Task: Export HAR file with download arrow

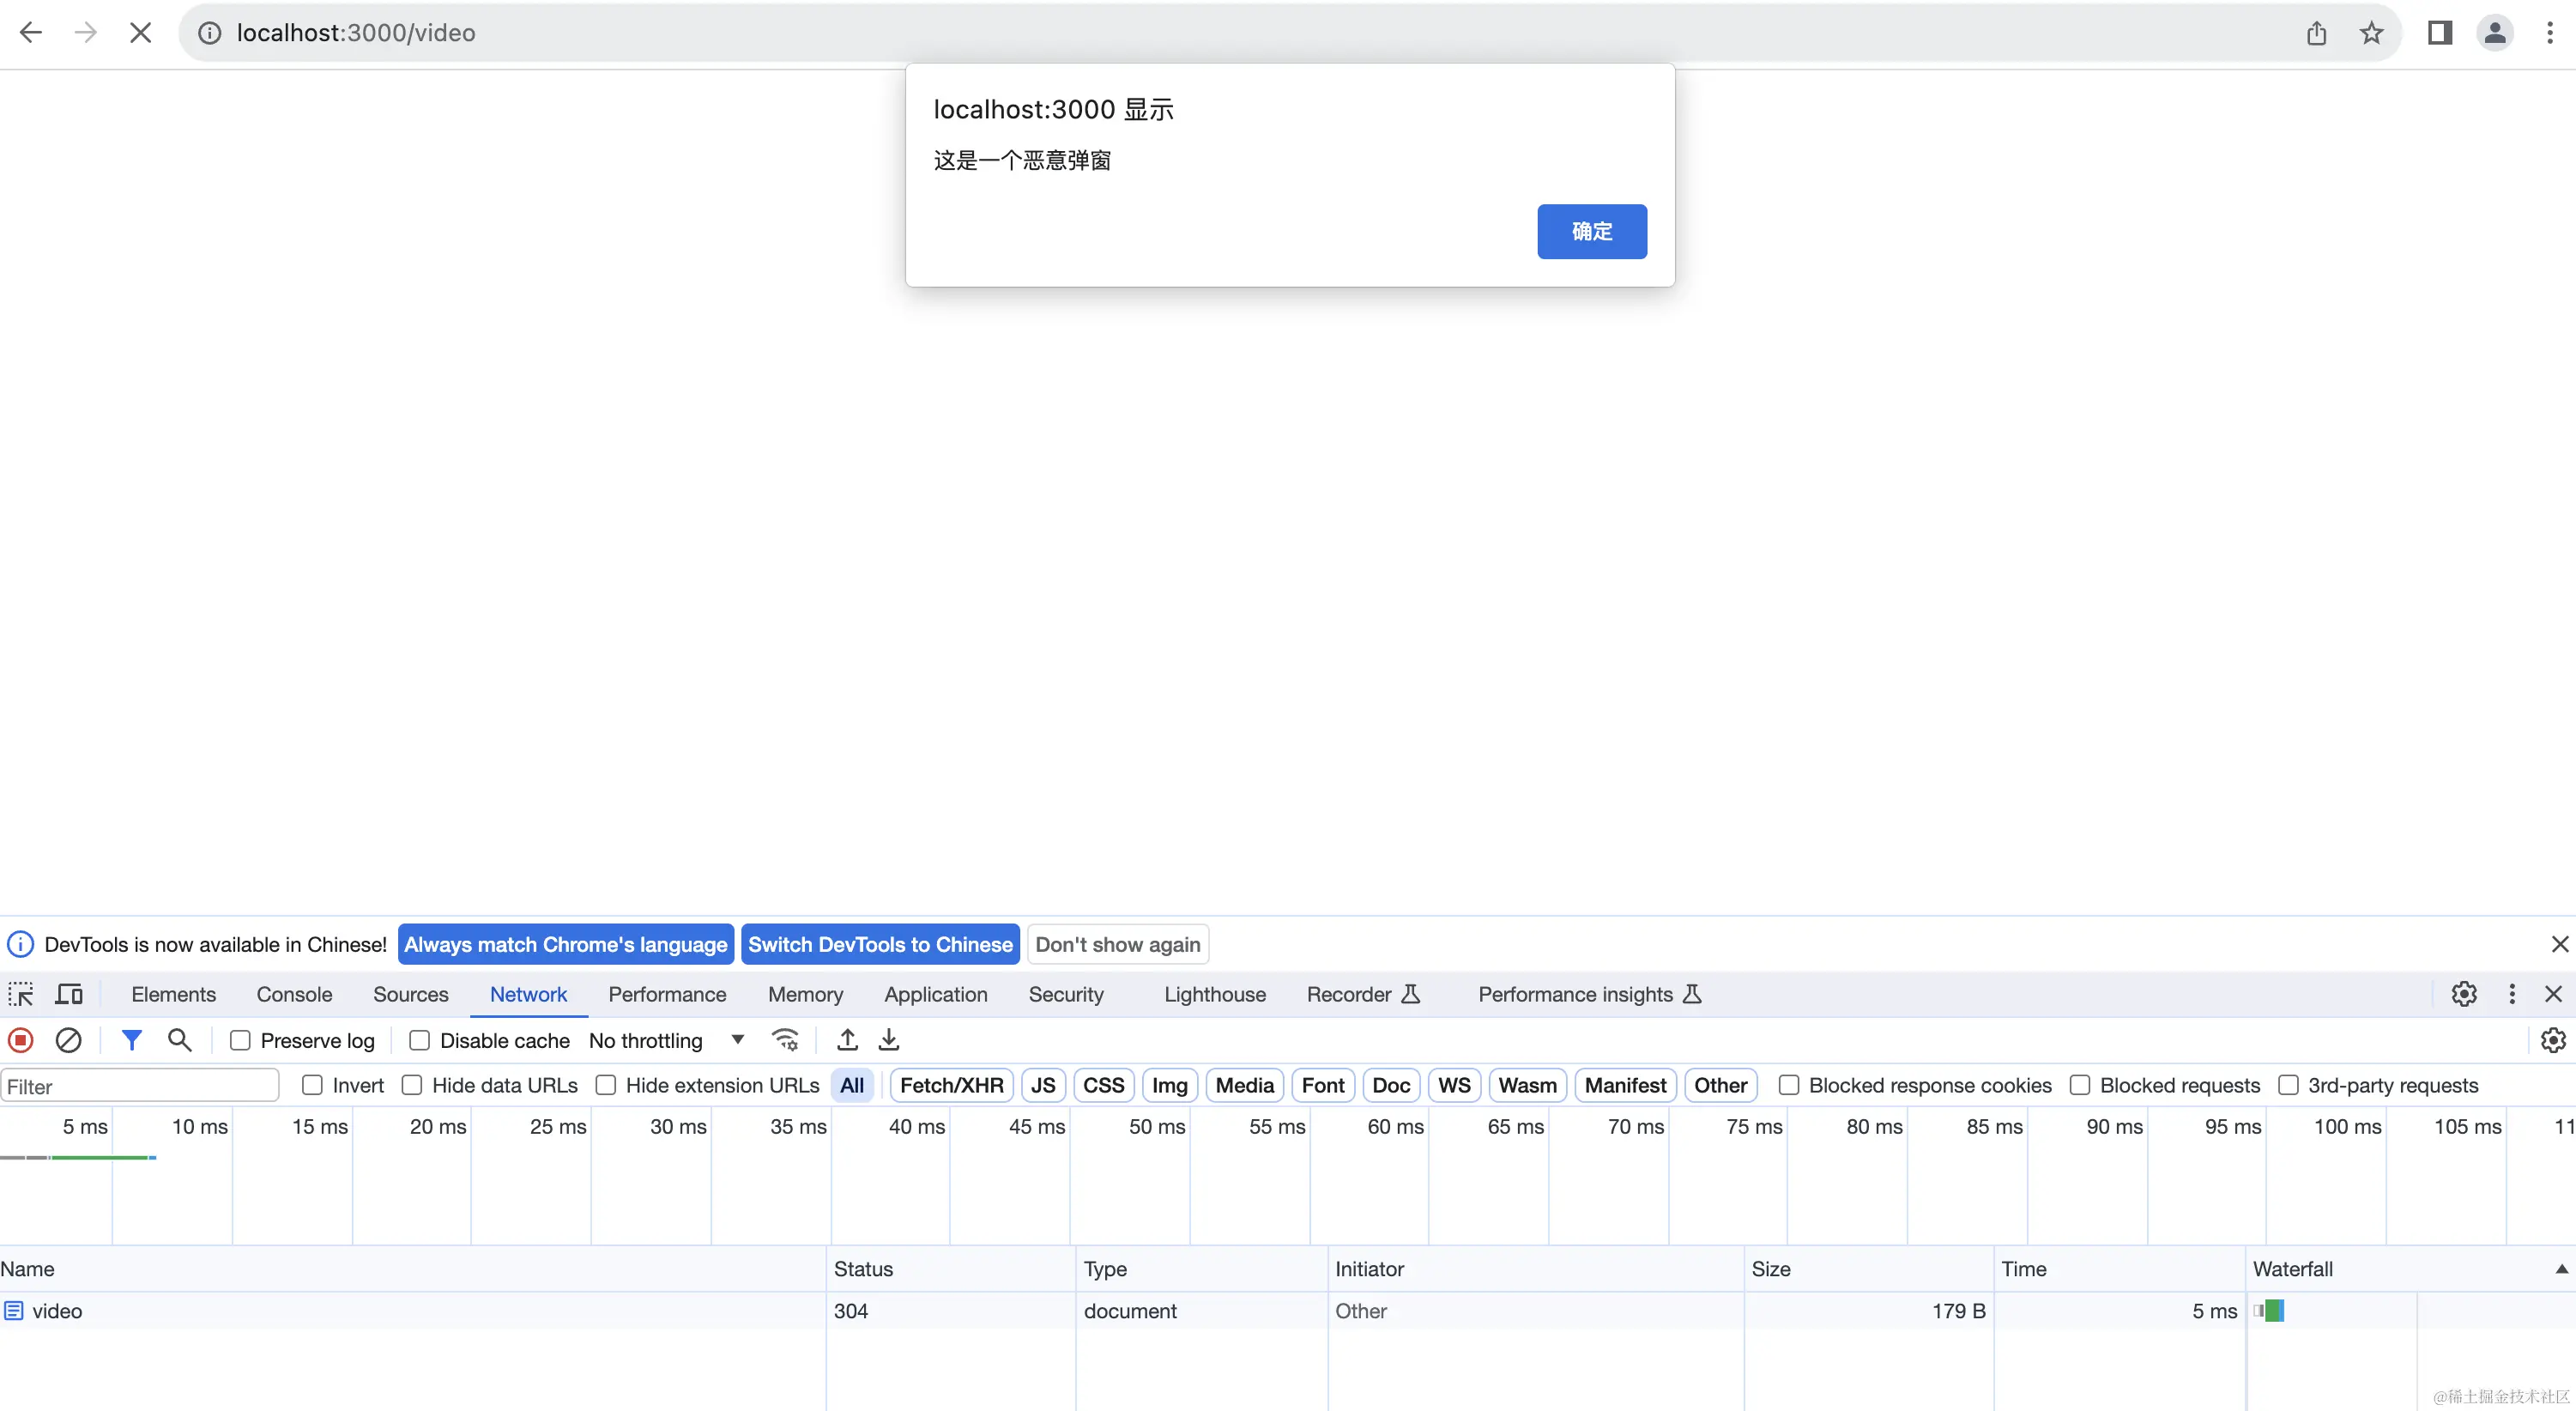Action: [889, 1040]
